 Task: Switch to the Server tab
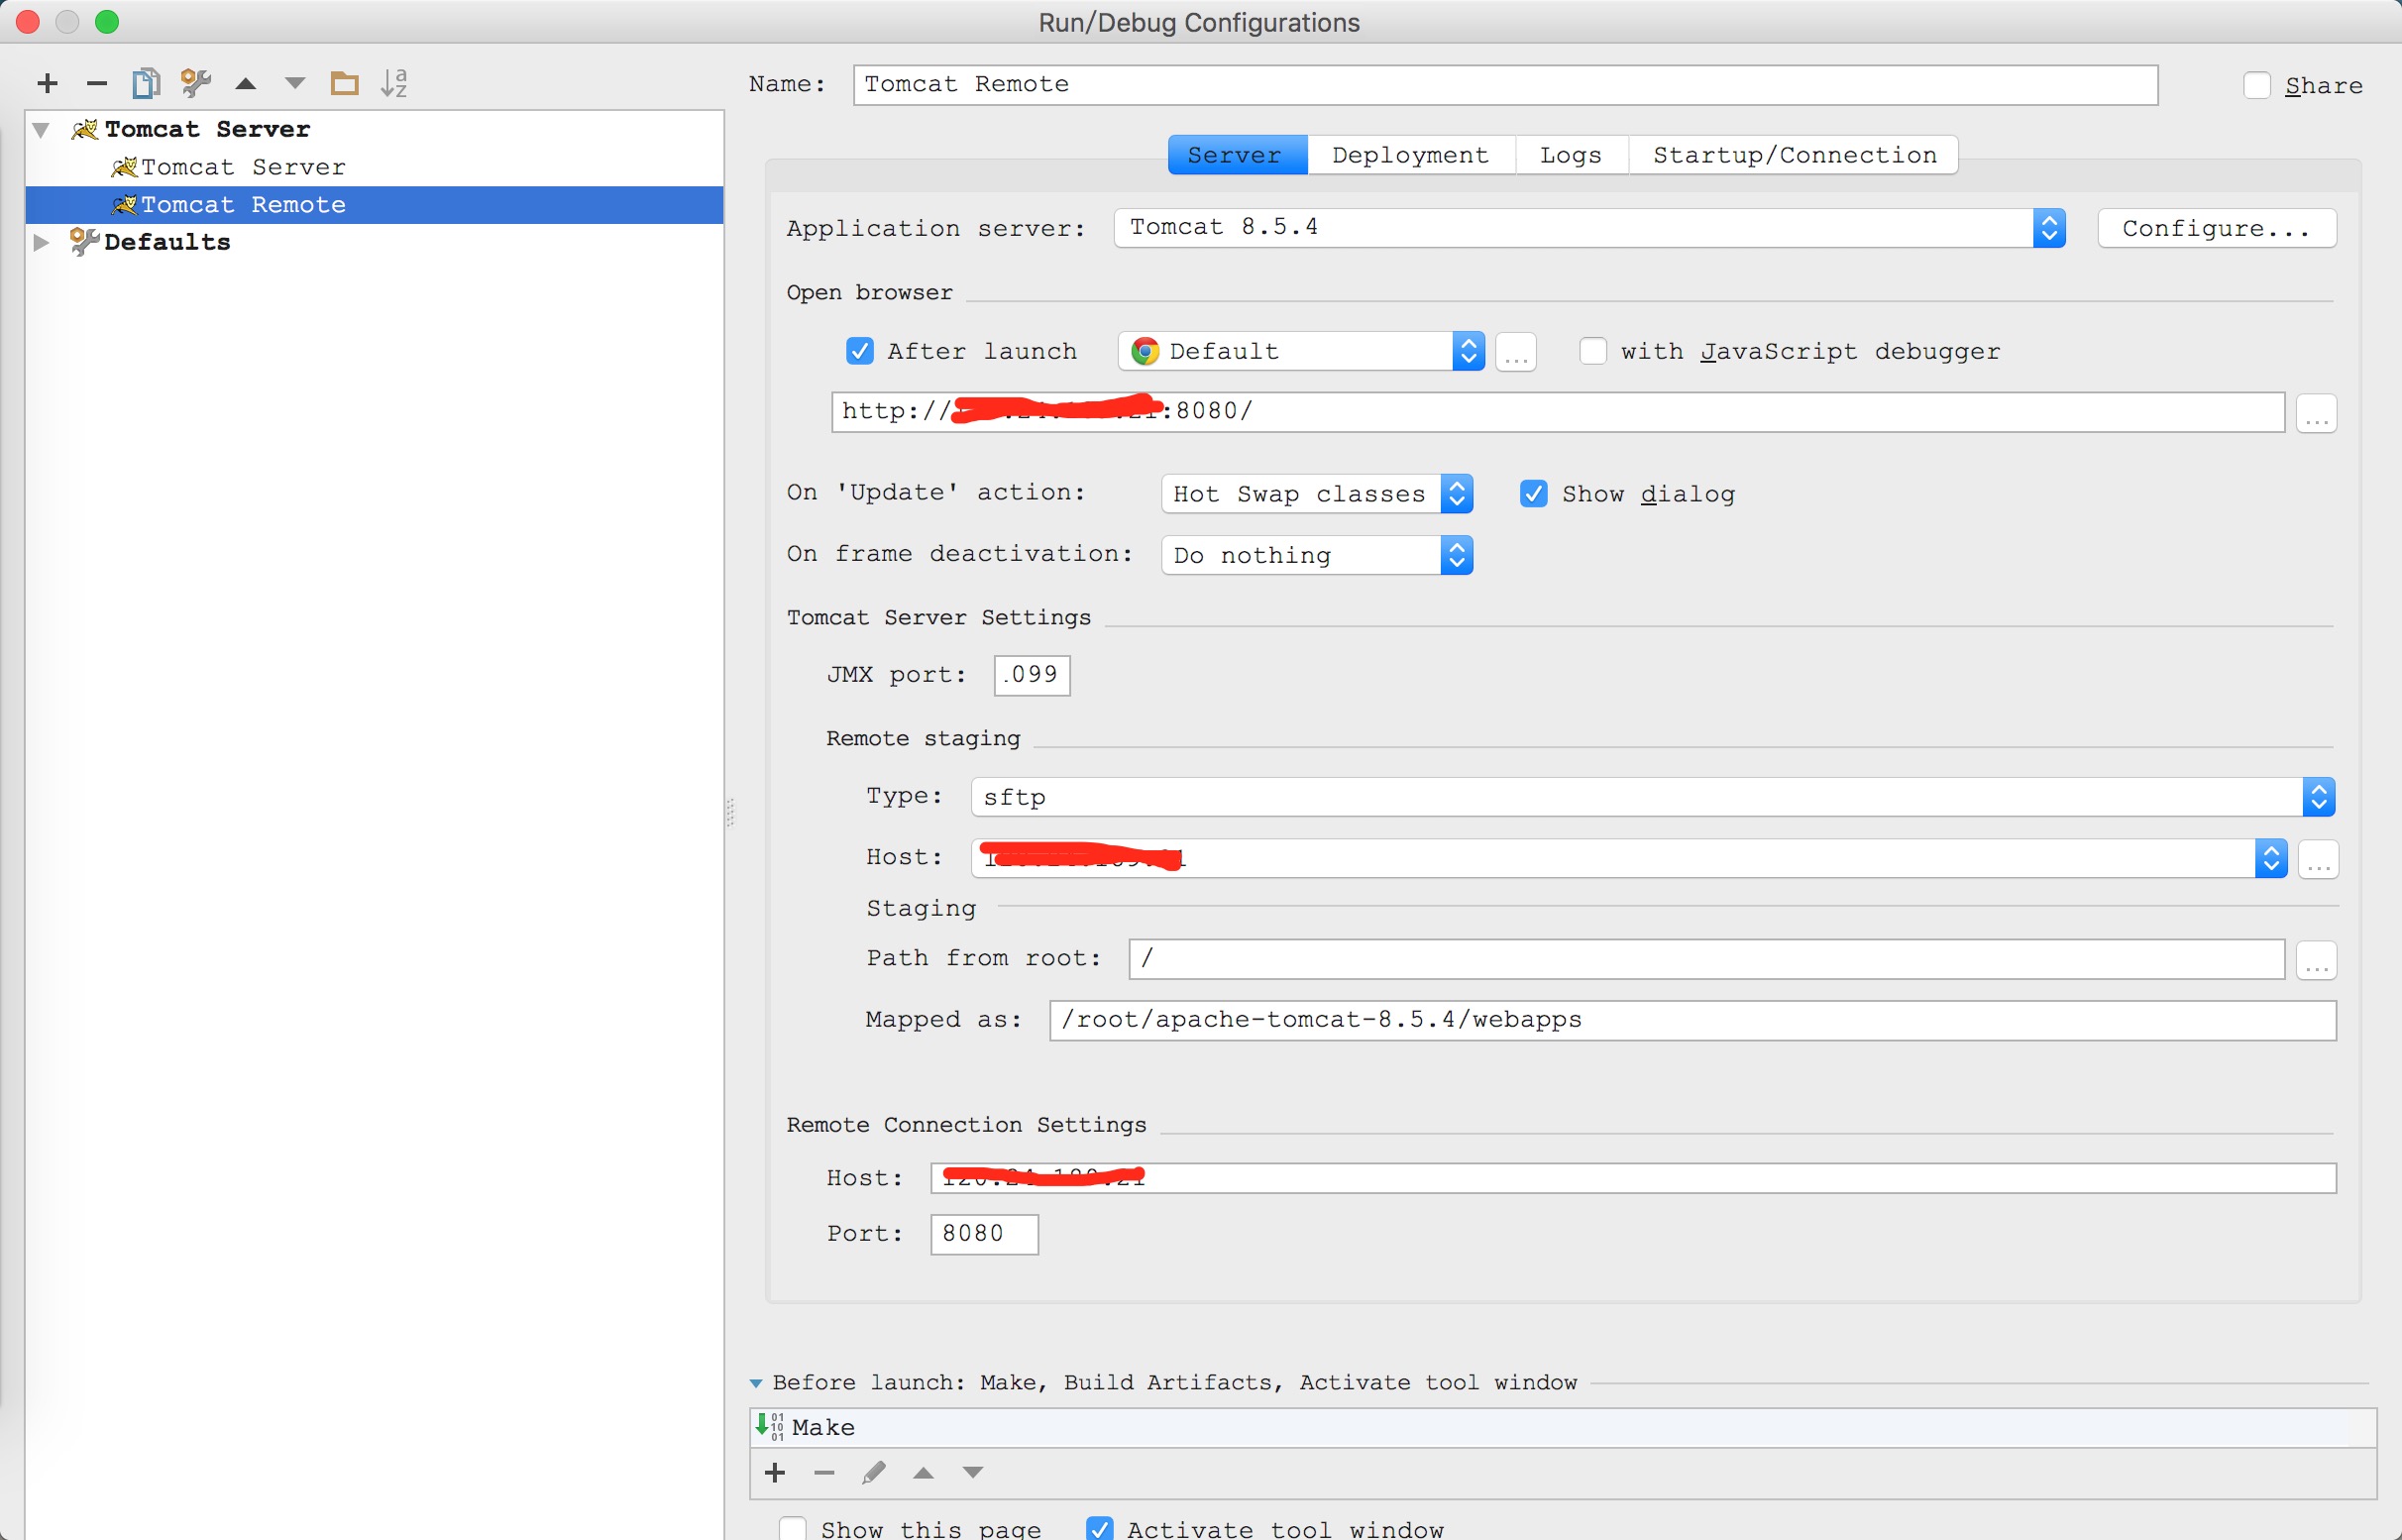[1237, 155]
